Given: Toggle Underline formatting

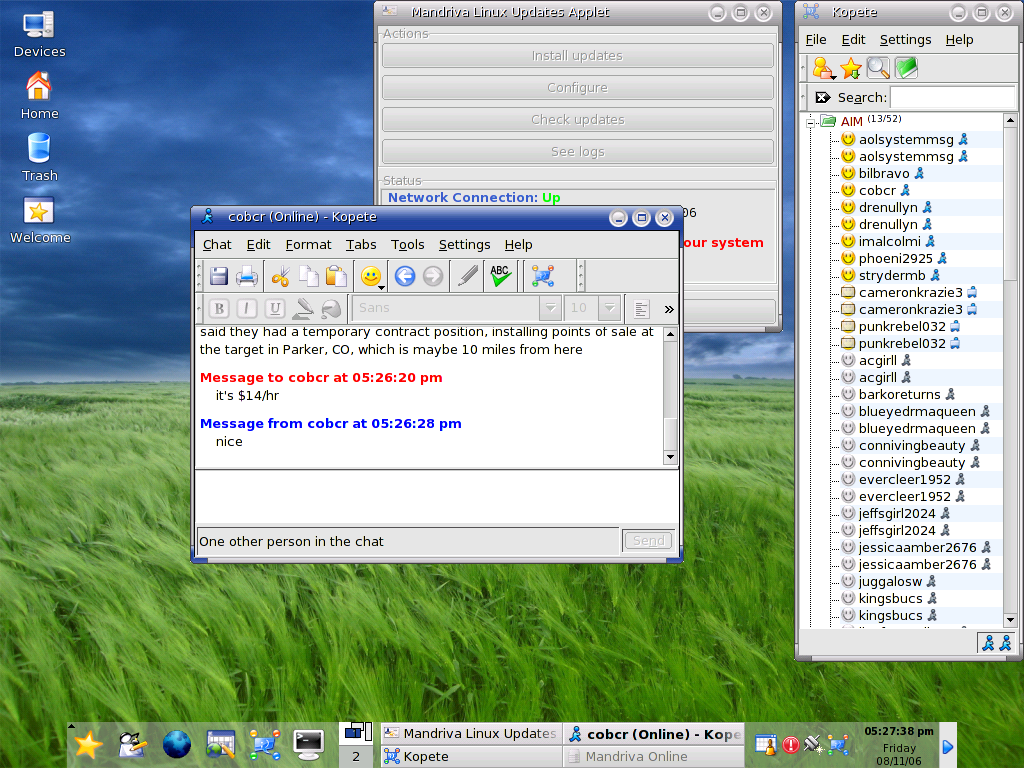Looking at the screenshot, I should tap(275, 308).
